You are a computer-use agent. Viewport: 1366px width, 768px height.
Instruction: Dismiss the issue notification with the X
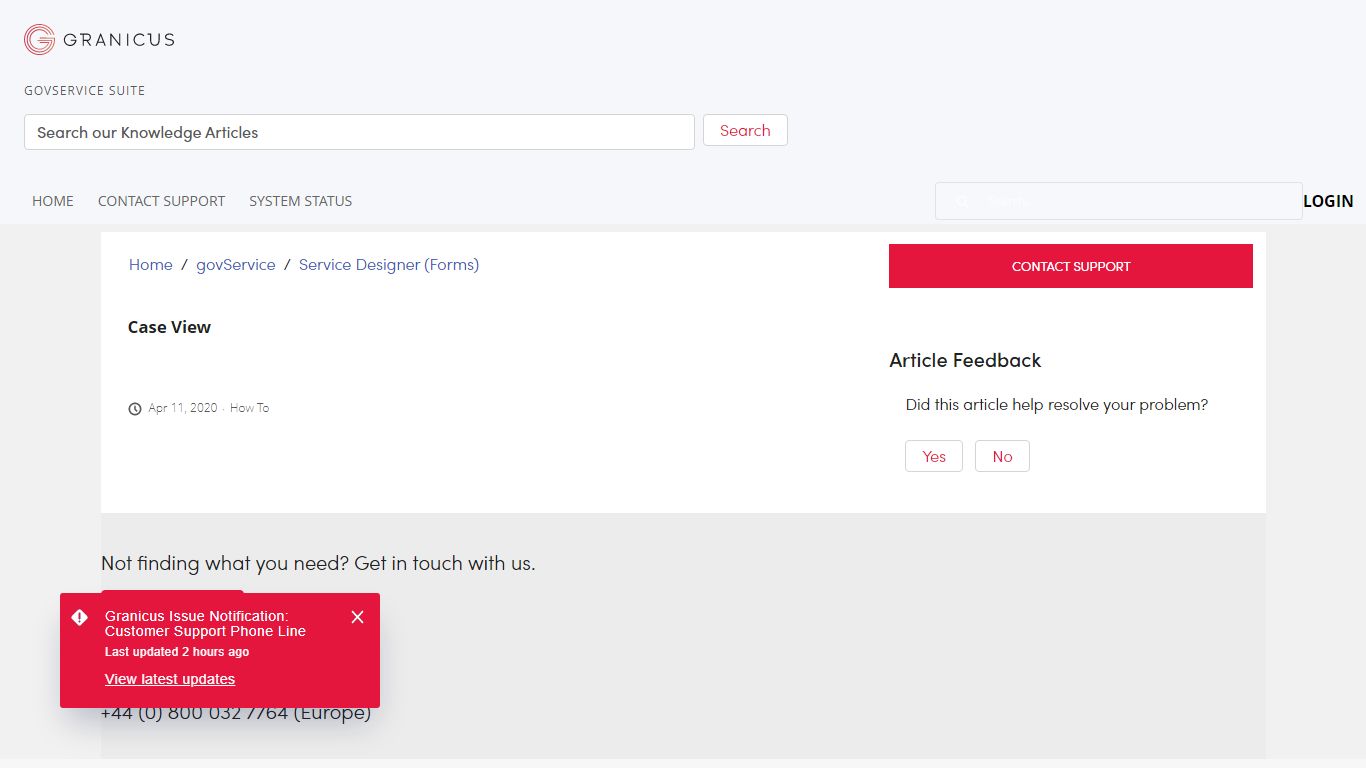click(x=357, y=617)
